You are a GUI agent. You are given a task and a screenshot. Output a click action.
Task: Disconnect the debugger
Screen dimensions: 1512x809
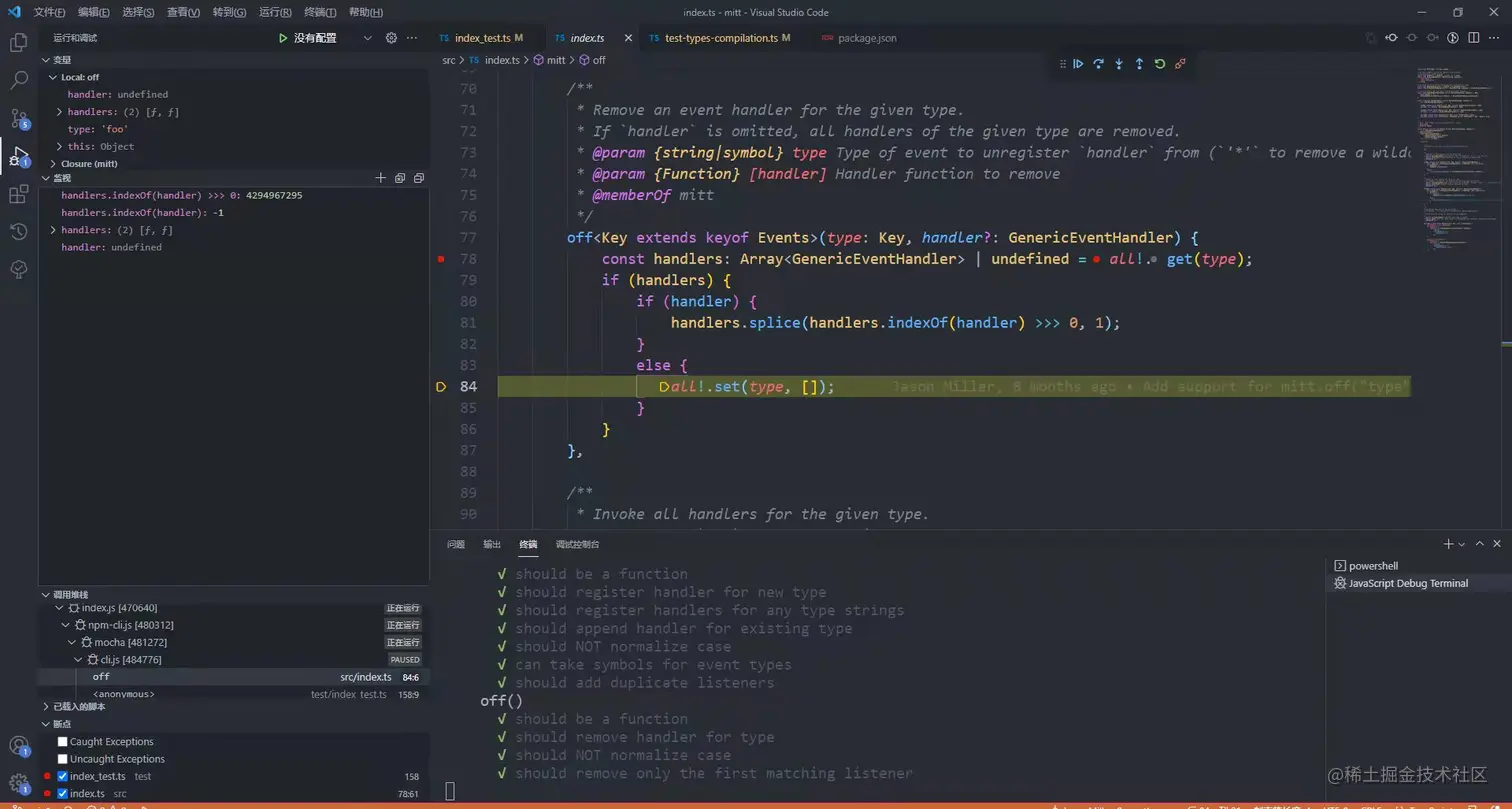point(1180,64)
